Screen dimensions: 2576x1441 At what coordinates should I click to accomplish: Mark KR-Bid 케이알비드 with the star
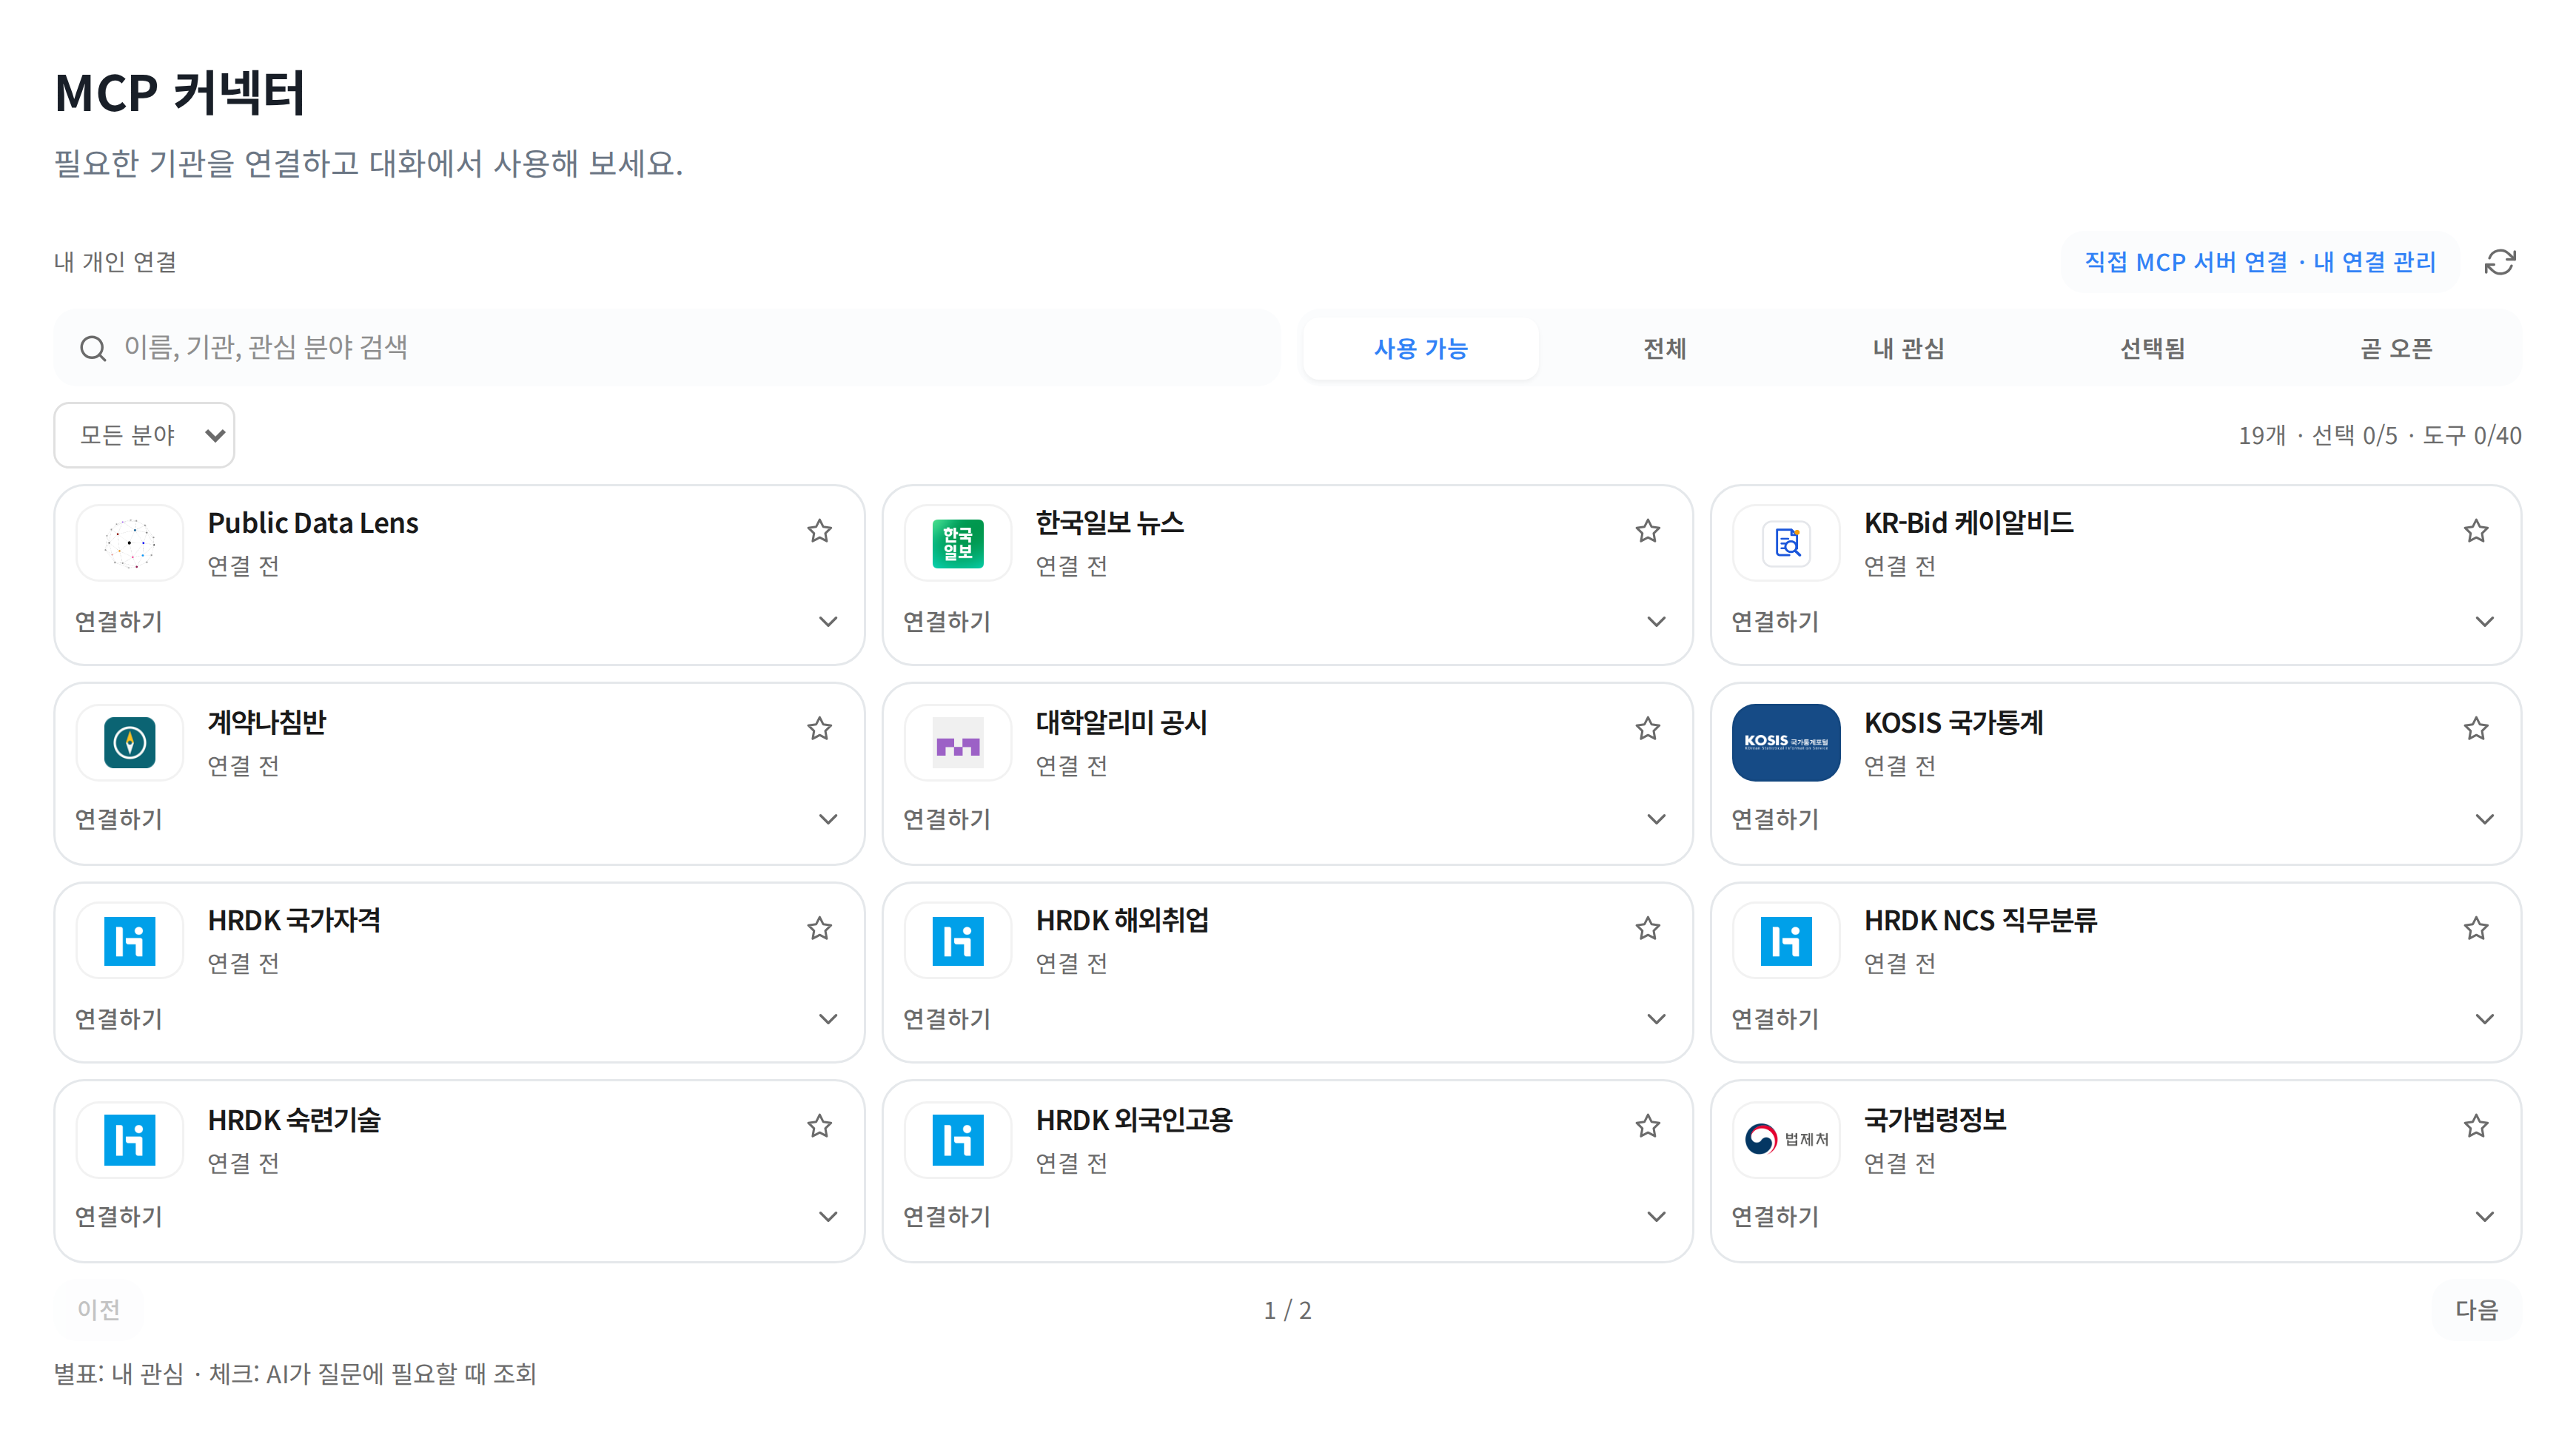(2475, 531)
